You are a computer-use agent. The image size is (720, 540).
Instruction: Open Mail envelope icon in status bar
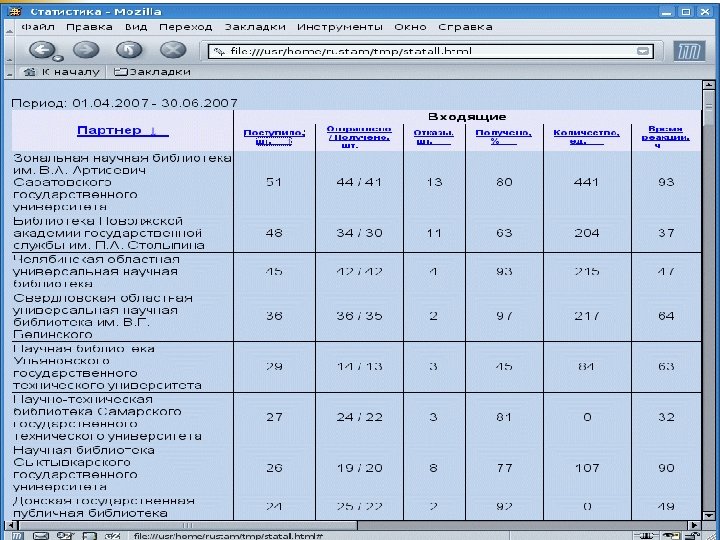point(41,535)
